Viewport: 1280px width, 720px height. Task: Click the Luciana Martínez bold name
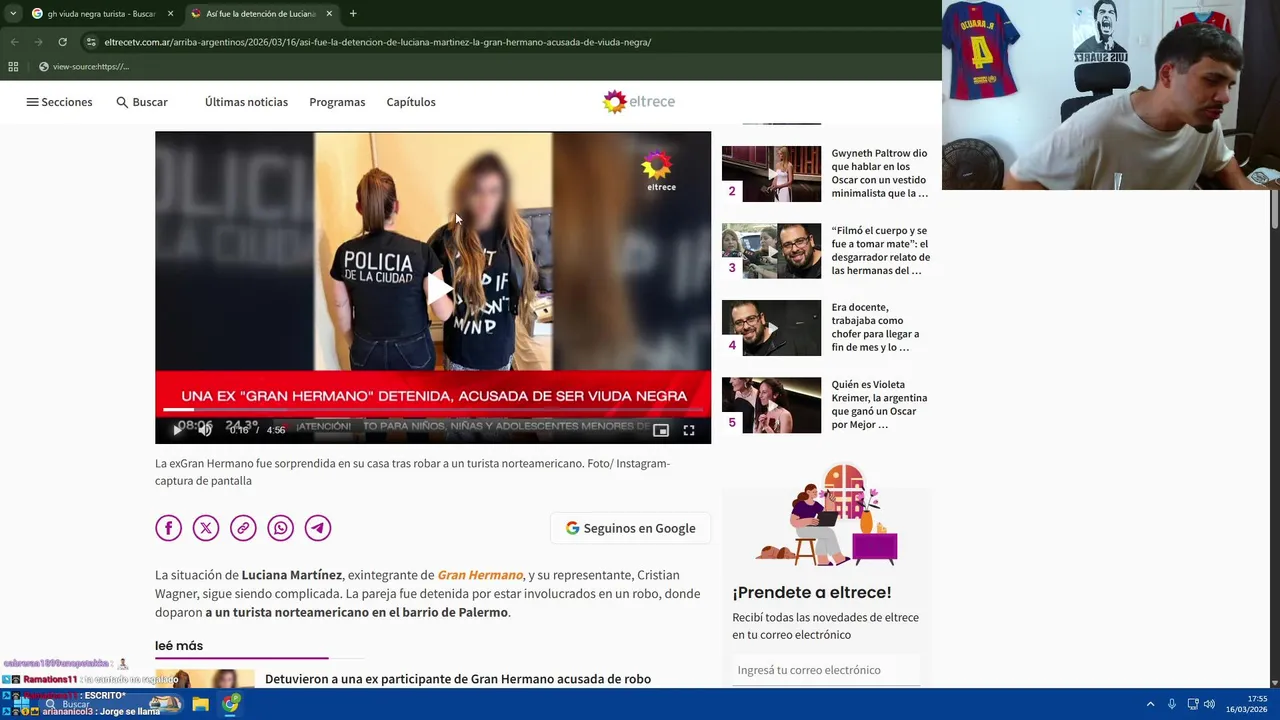(292, 575)
